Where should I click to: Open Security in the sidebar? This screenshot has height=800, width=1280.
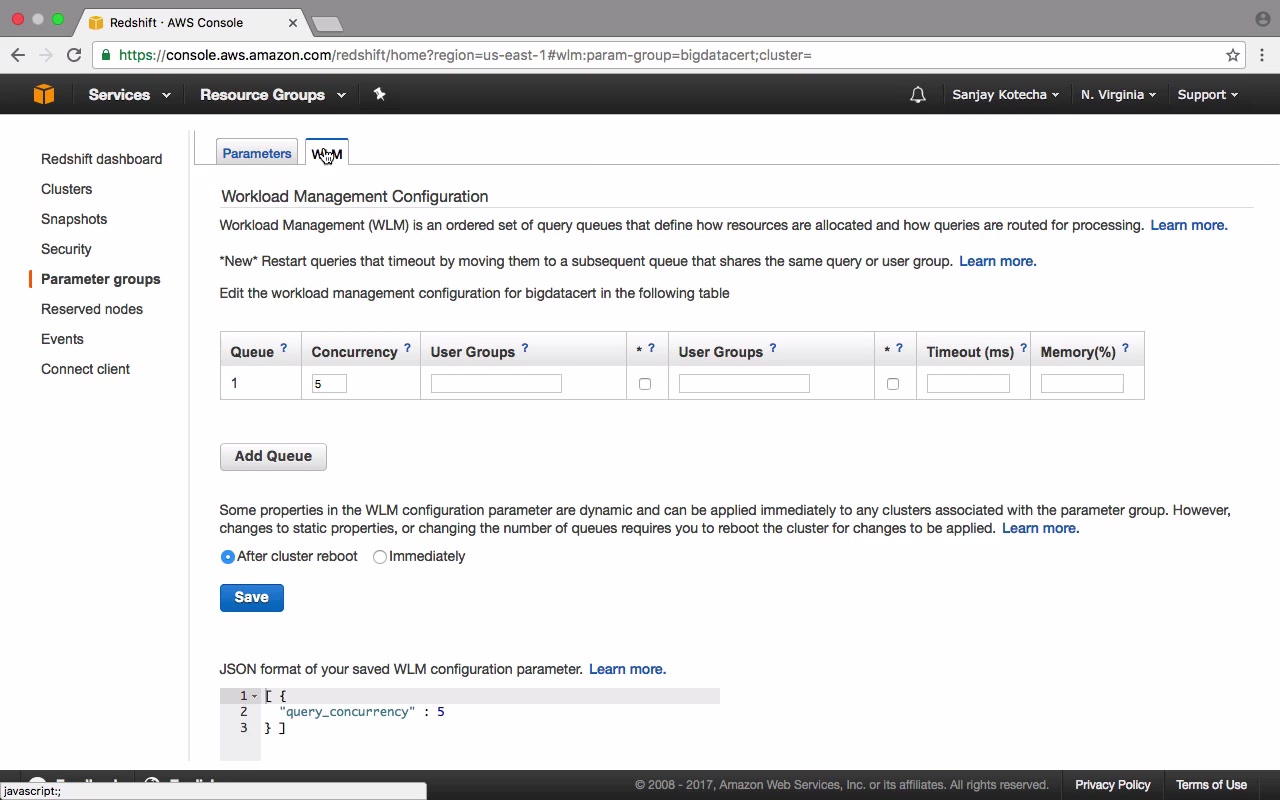(66, 249)
